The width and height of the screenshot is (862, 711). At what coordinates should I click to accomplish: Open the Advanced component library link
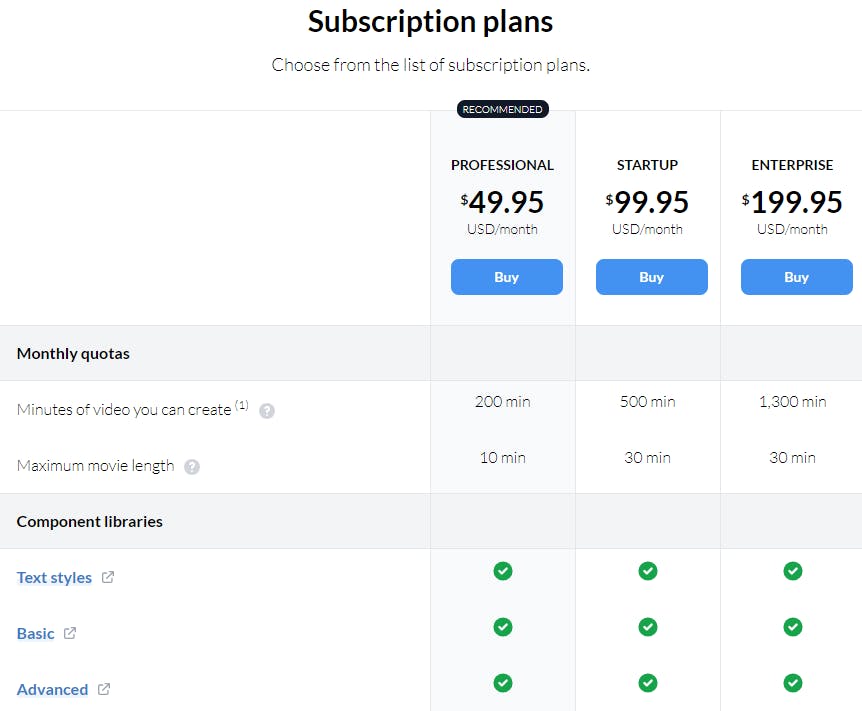click(52, 690)
